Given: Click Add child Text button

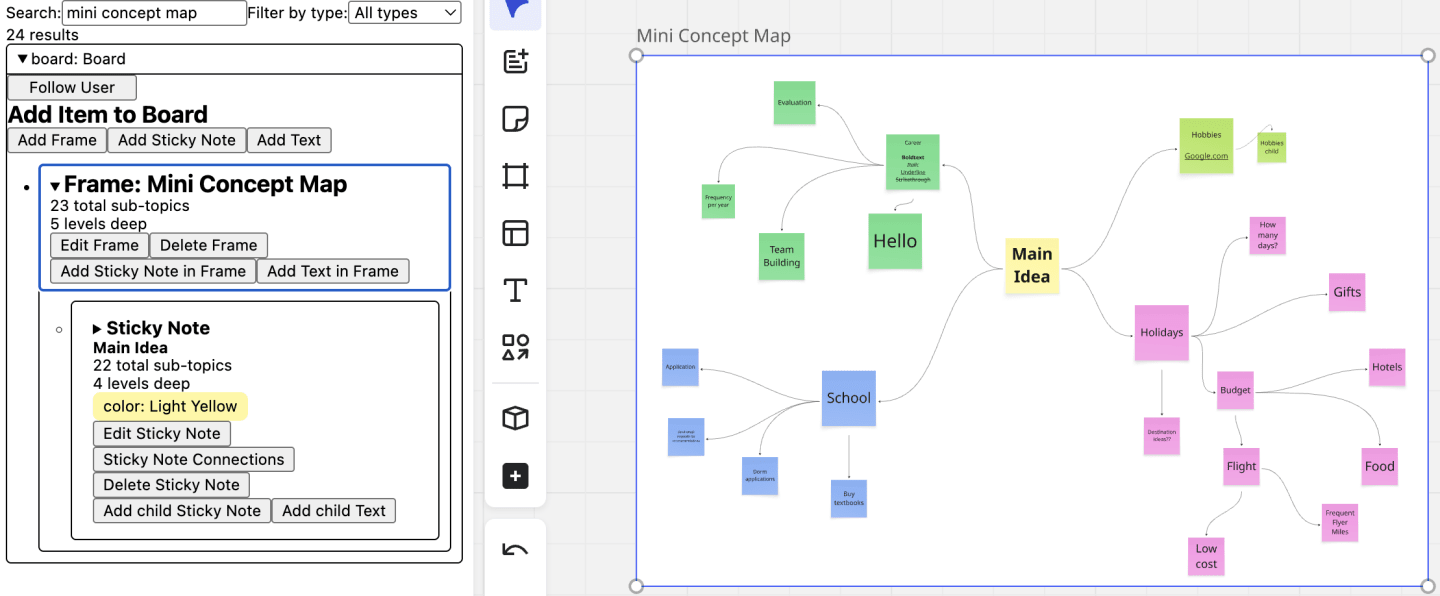Looking at the screenshot, I should [x=334, y=510].
